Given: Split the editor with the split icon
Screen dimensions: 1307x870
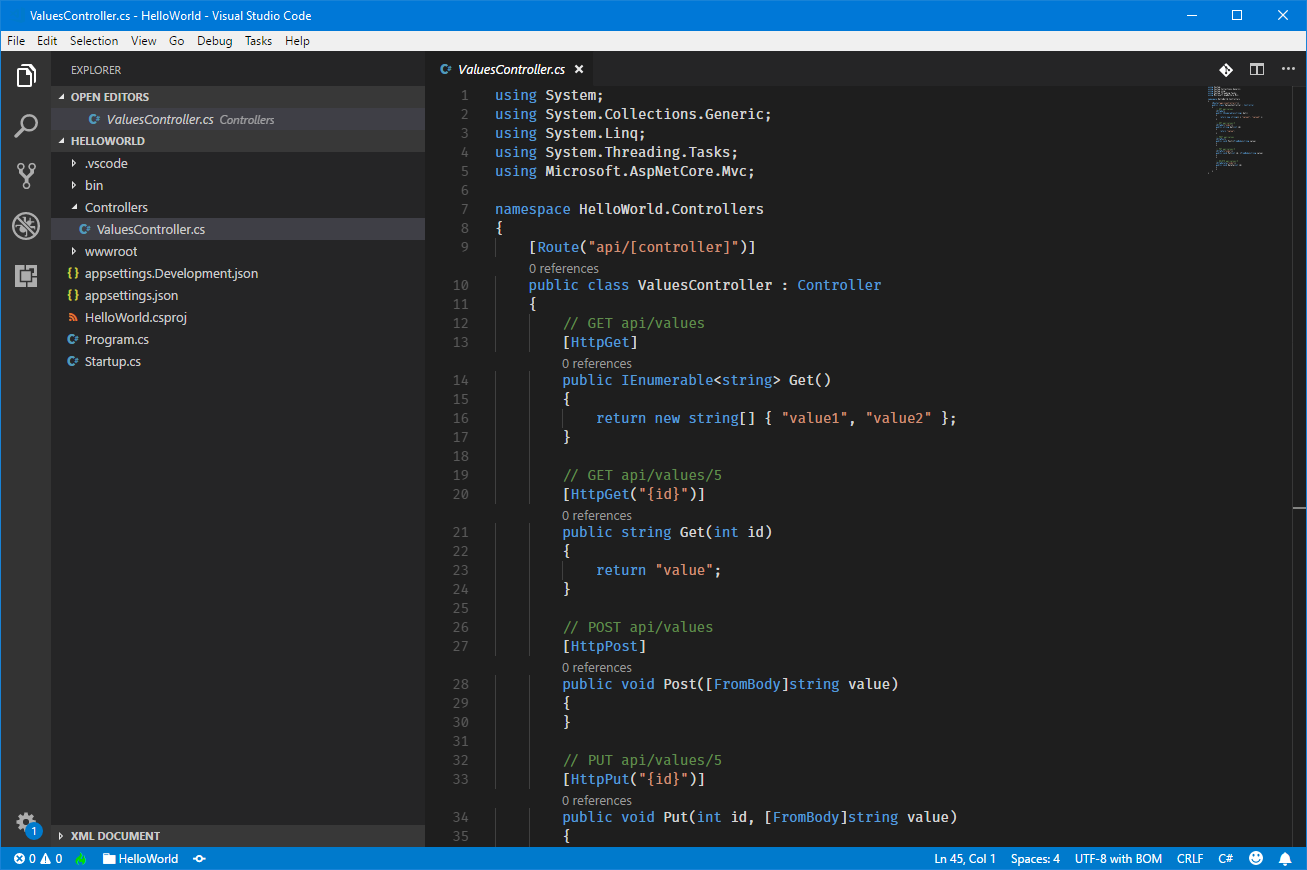Looking at the screenshot, I should point(1257,69).
